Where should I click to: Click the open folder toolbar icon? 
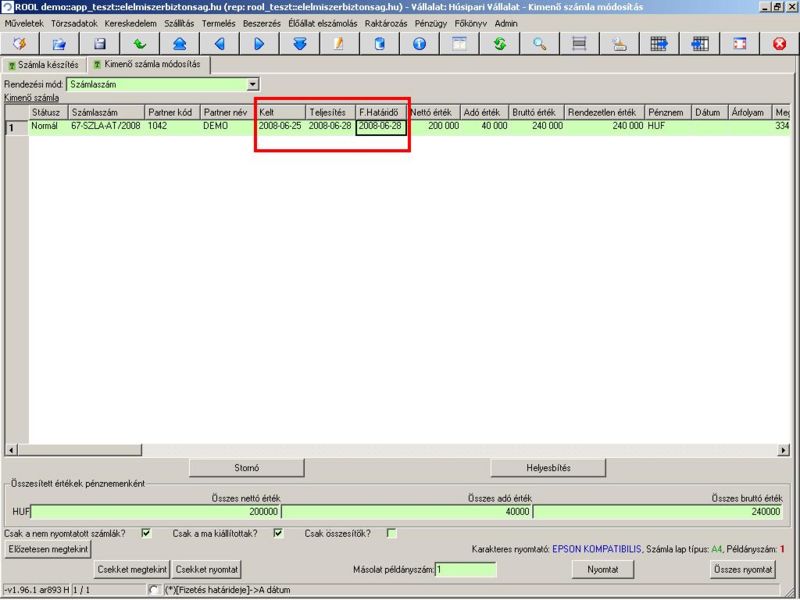pos(59,44)
